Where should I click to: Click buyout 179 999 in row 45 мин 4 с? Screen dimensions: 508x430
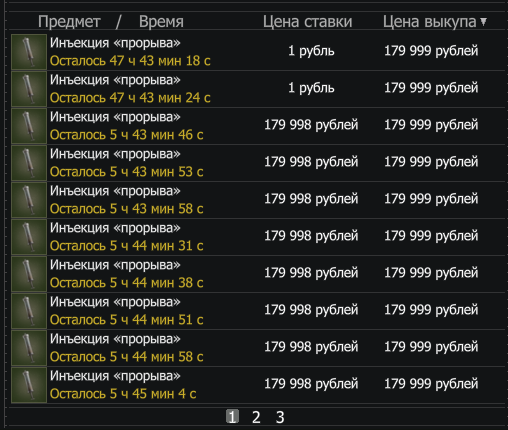click(431, 384)
